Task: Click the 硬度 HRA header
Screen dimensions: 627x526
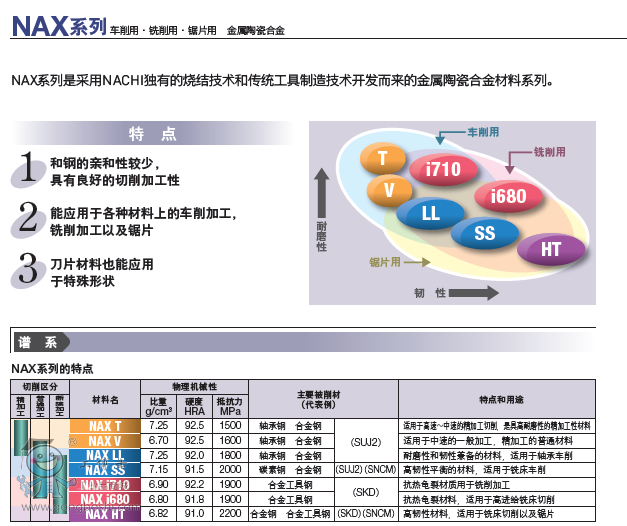Action: [194, 406]
